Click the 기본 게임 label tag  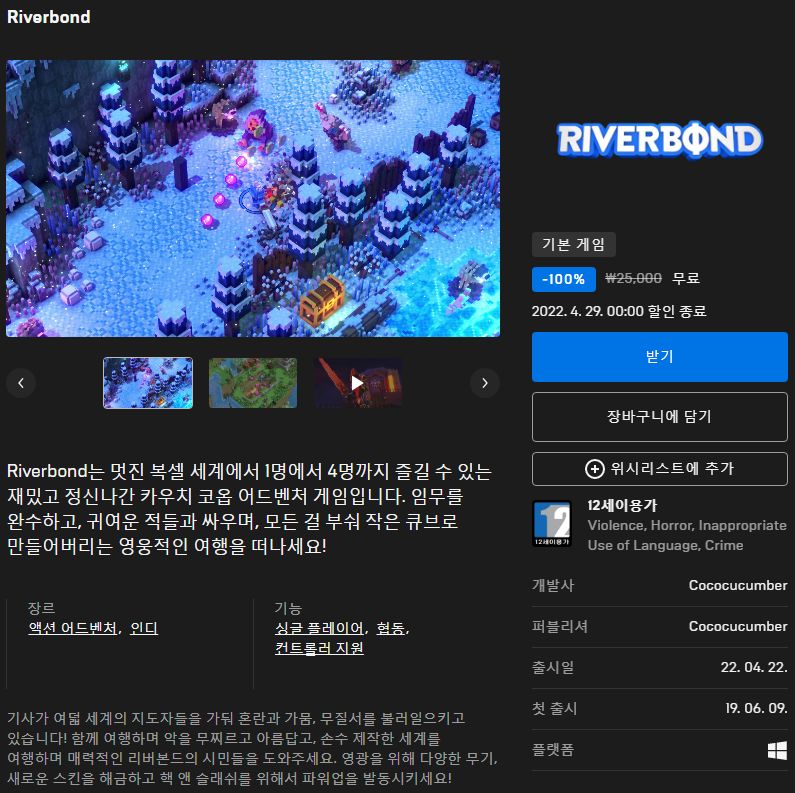click(573, 244)
